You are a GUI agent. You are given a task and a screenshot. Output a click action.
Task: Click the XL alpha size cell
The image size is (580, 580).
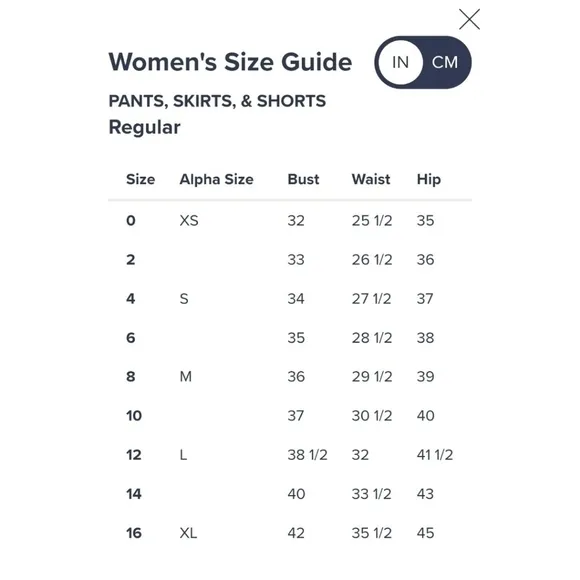point(188,533)
